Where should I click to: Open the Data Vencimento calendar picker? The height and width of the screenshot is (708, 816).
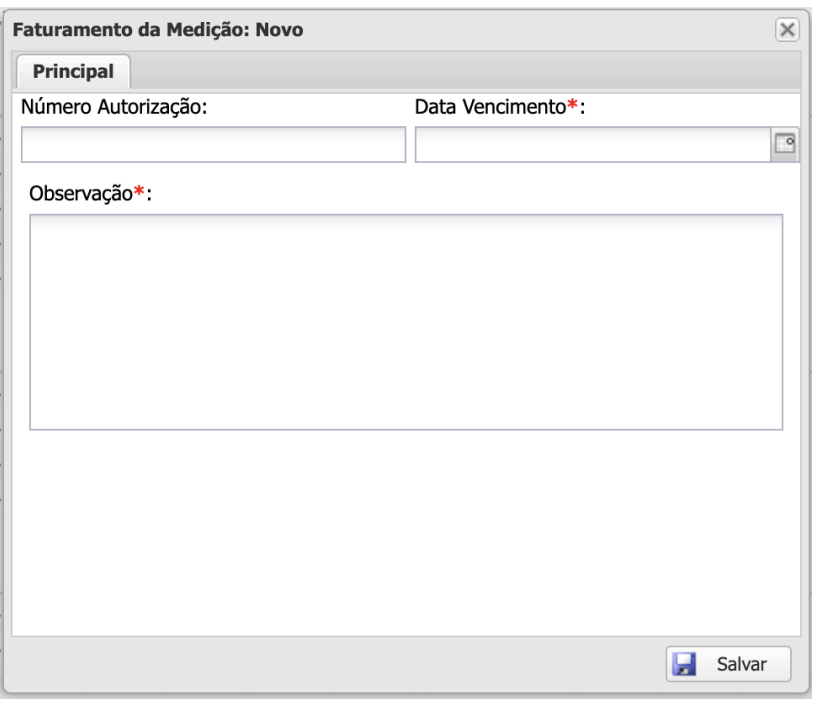[x=785, y=145]
